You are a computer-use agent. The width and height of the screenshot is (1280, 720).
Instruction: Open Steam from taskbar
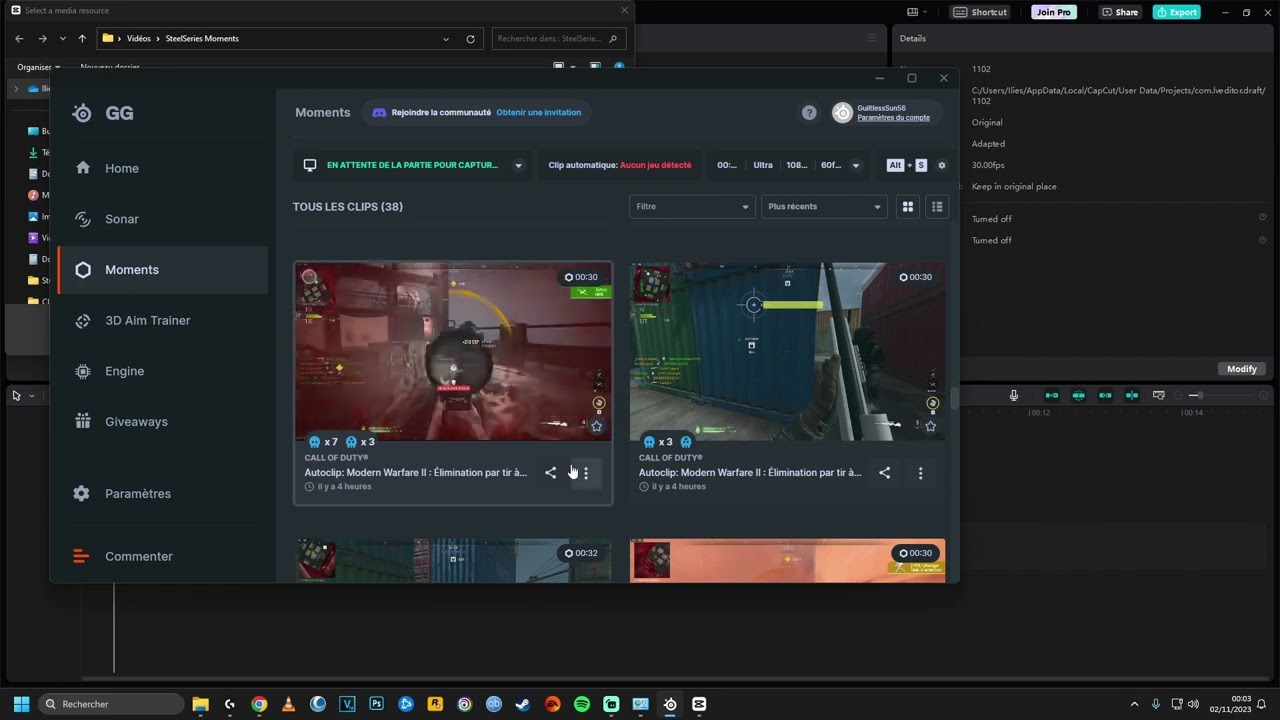pyautogui.click(x=523, y=704)
